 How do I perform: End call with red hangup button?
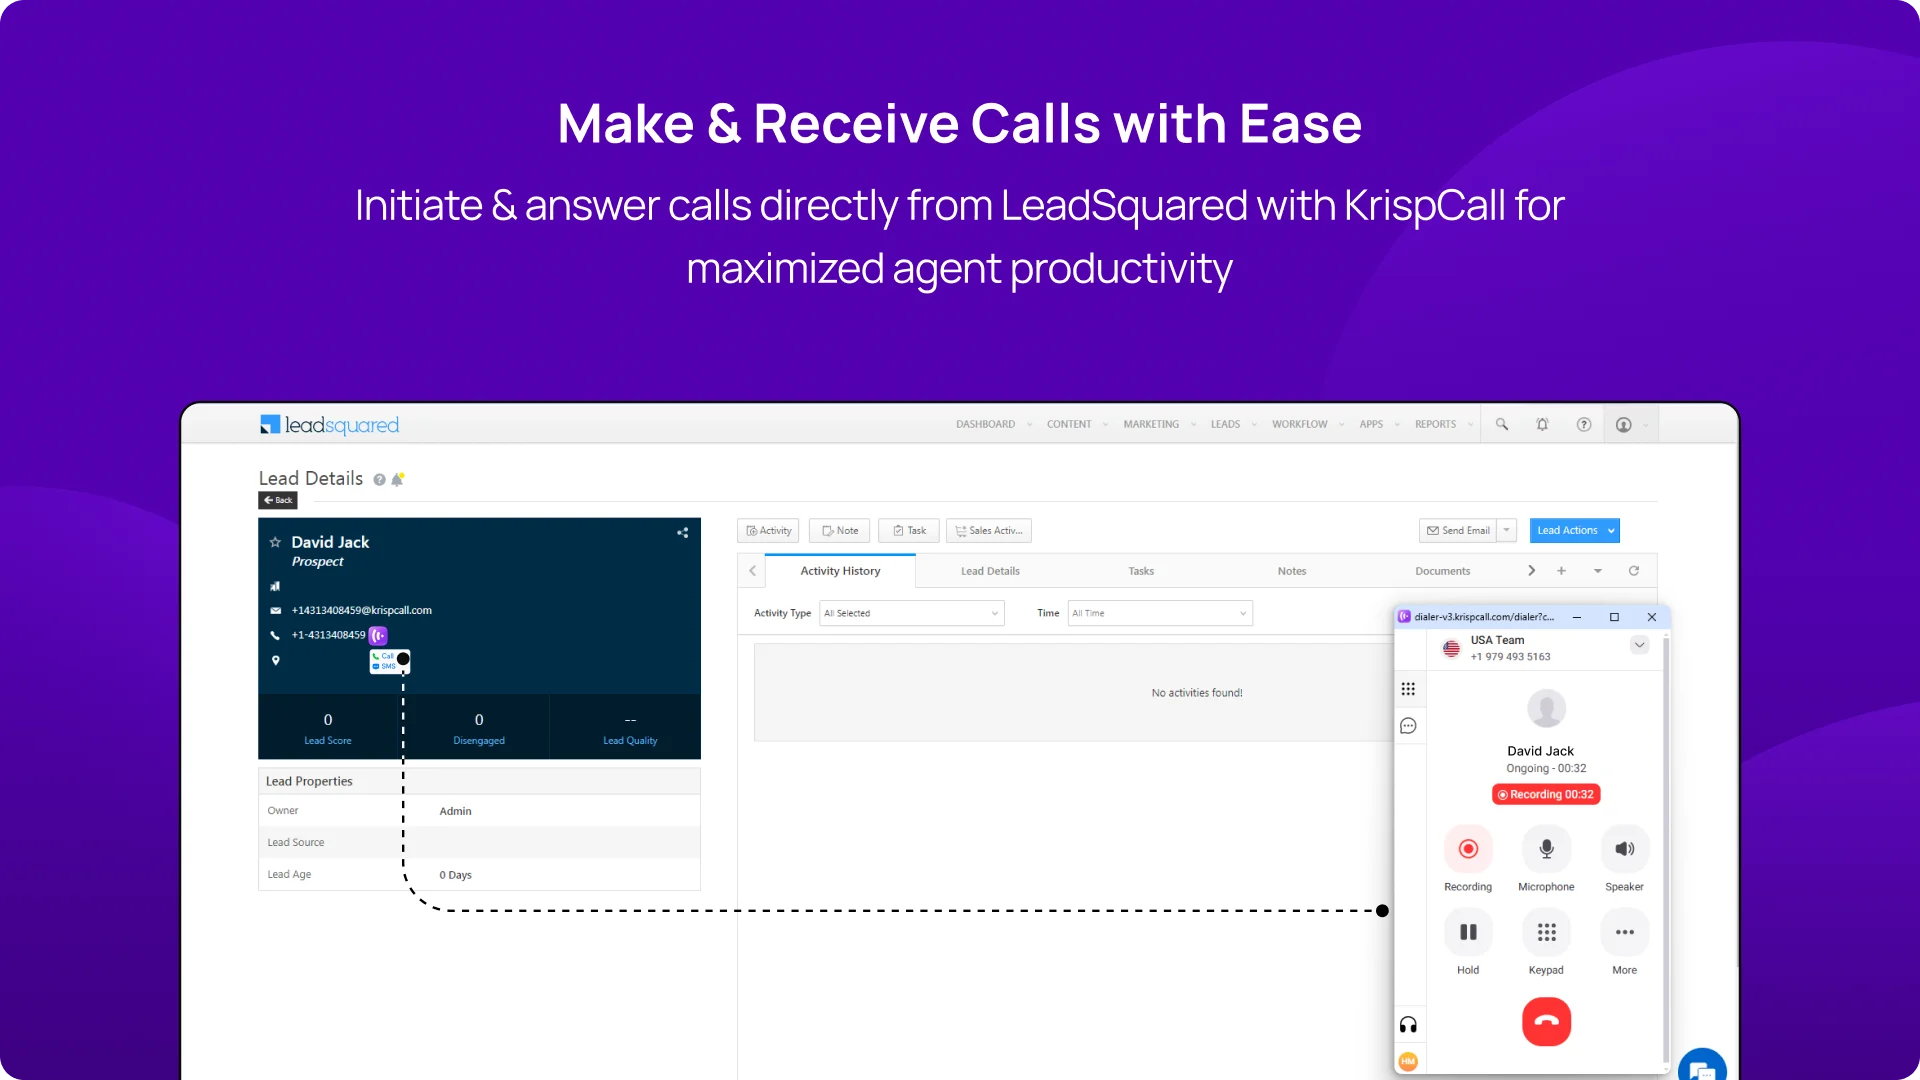click(1546, 1022)
